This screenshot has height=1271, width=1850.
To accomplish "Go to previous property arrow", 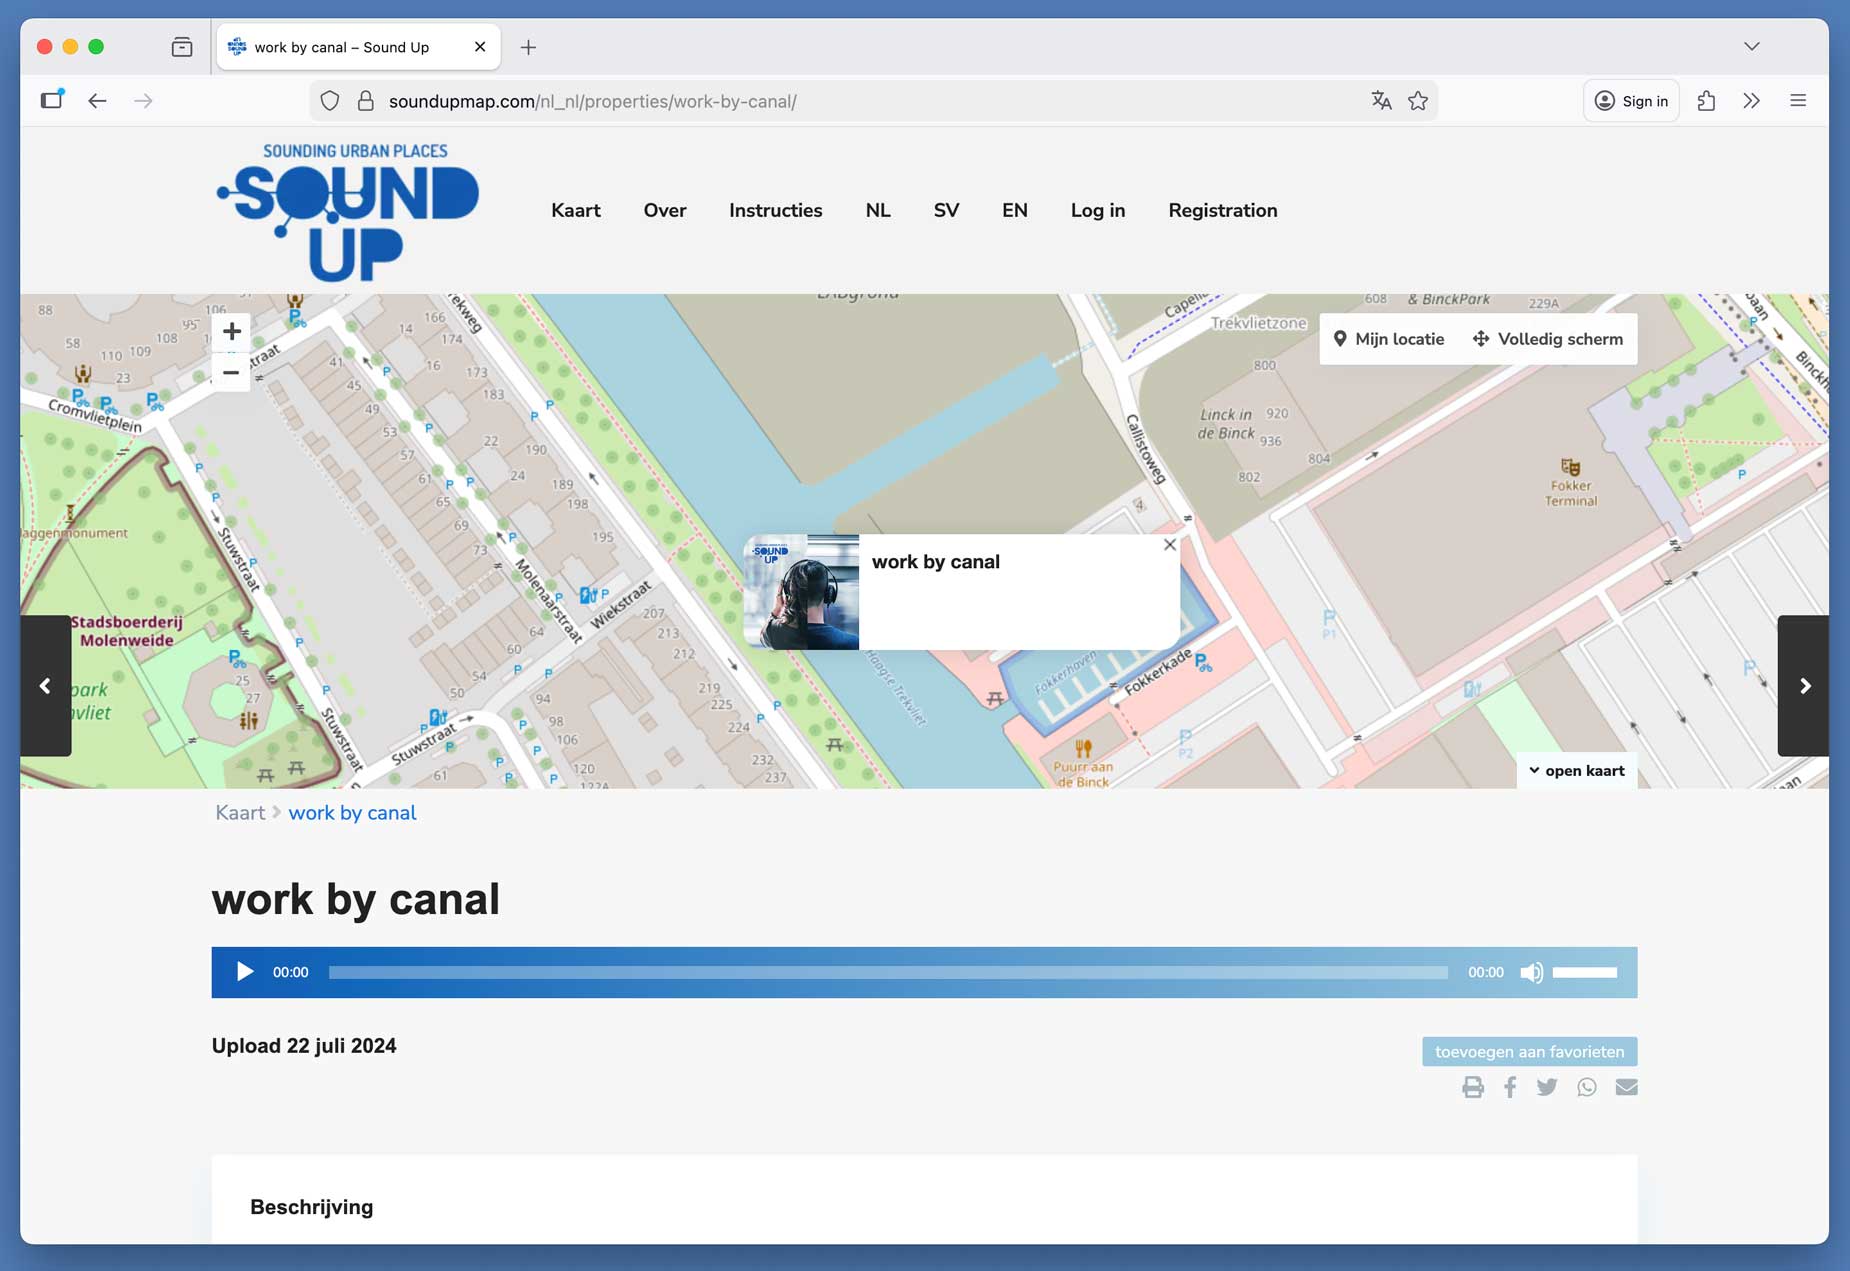I will pos(45,686).
